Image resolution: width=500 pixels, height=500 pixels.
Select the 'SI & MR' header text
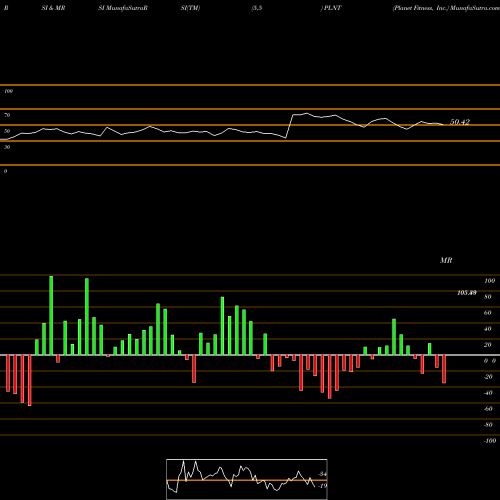(x=53, y=8)
